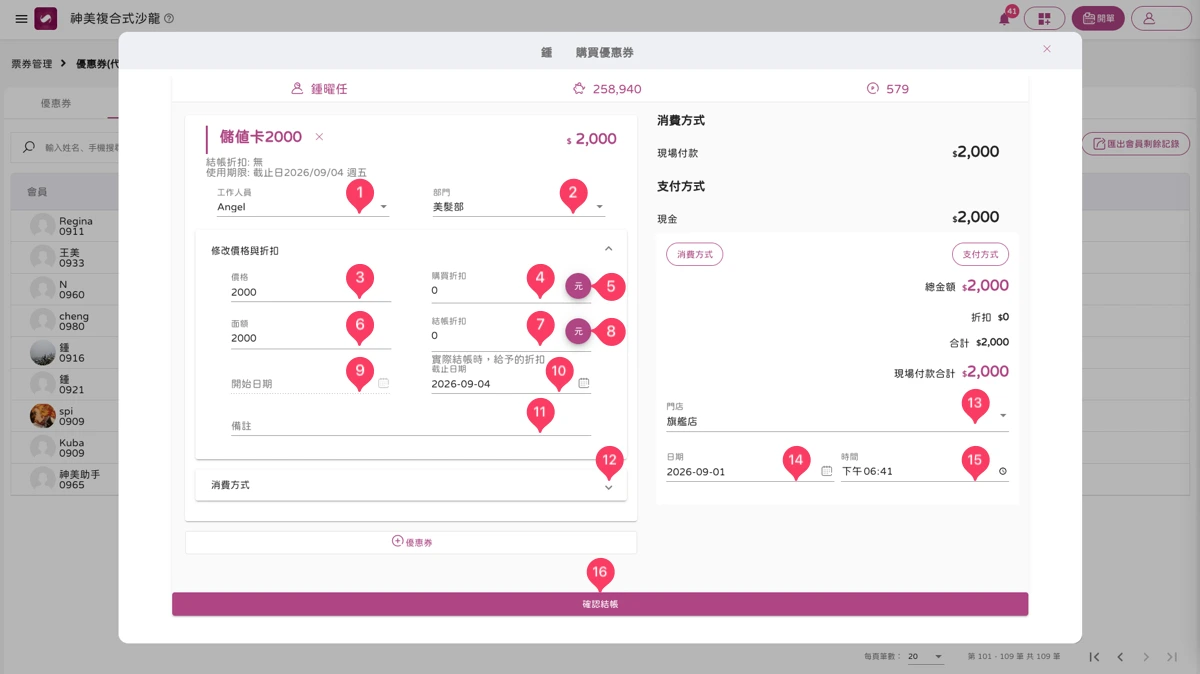Open the calendar icon beside 日期 2026-09-01

826,471
